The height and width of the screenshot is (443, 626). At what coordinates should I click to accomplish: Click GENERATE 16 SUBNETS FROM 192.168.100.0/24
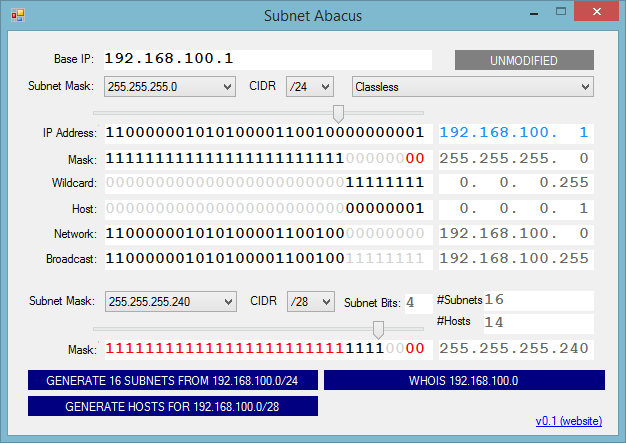[172, 380]
